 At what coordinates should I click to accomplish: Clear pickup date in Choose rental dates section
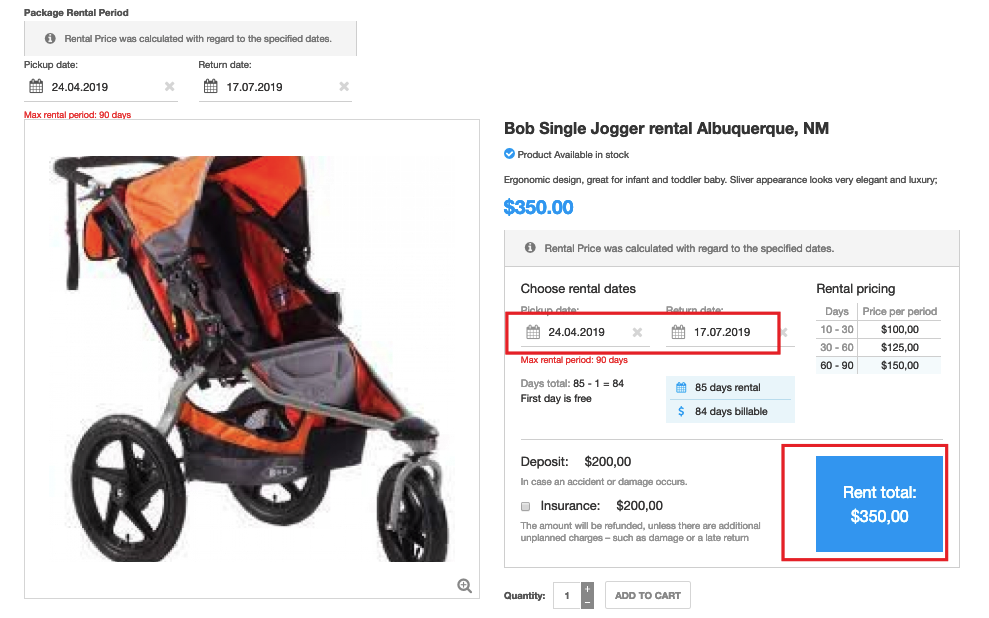coord(637,332)
